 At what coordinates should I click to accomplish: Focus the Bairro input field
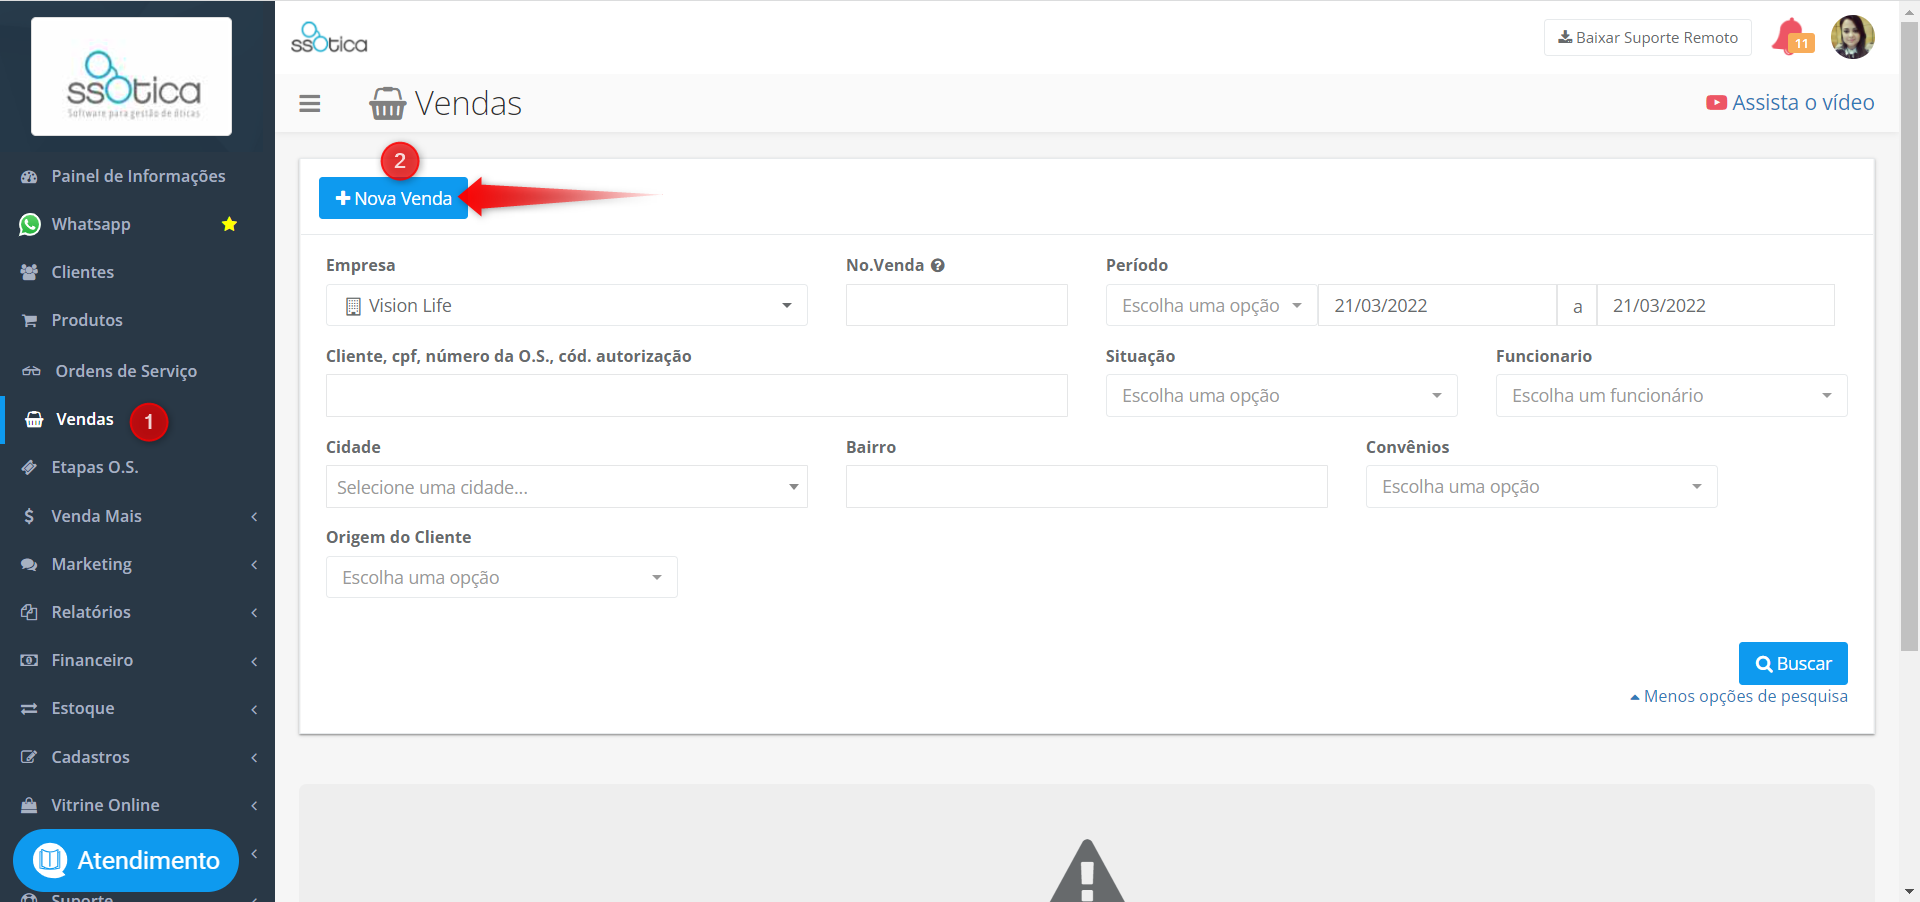click(1087, 487)
